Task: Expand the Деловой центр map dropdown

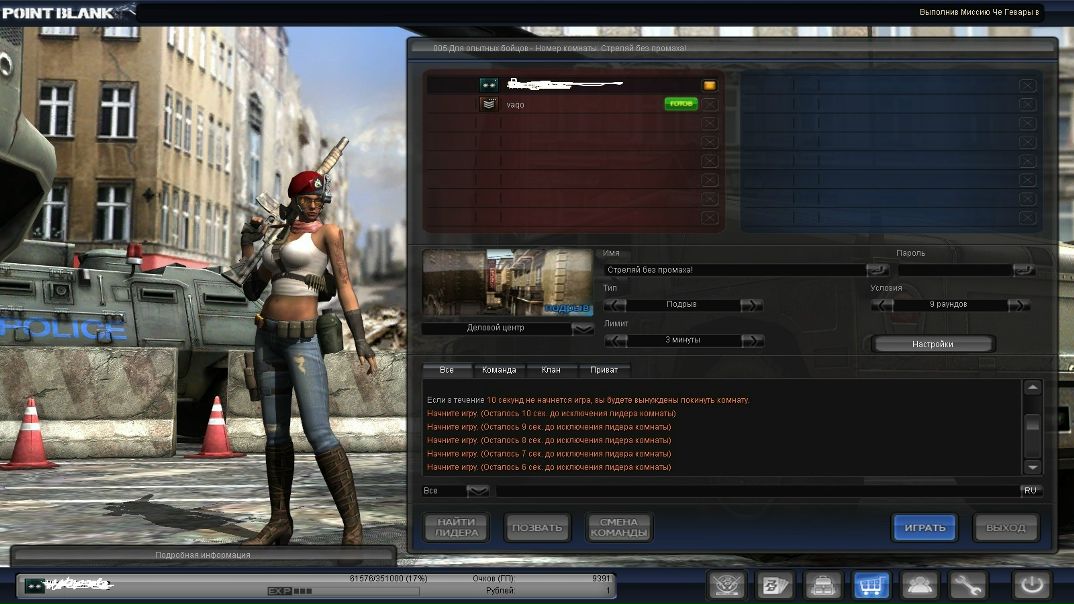Action: (582, 328)
